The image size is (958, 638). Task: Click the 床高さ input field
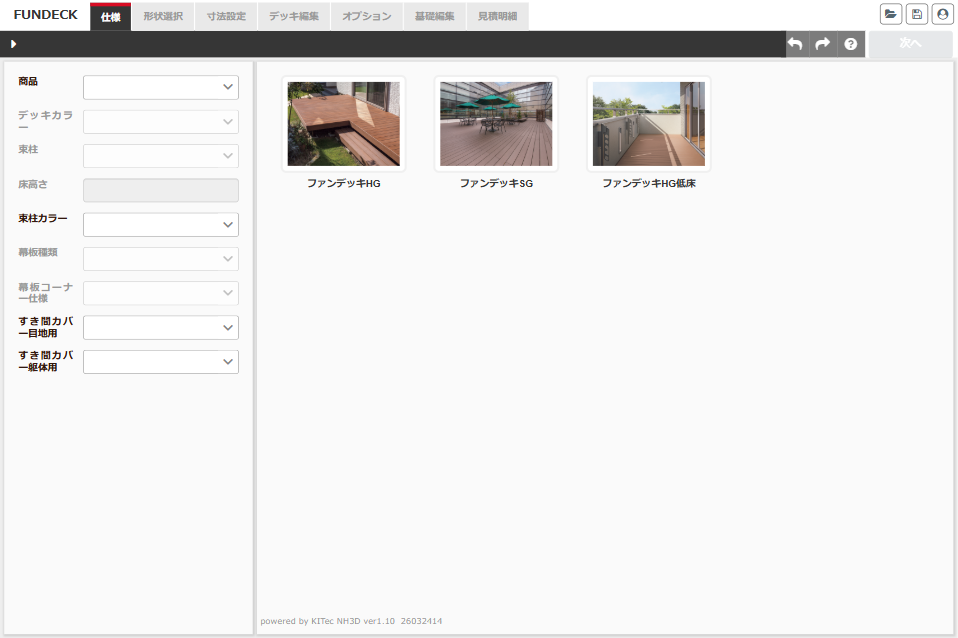tap(160, 190)
